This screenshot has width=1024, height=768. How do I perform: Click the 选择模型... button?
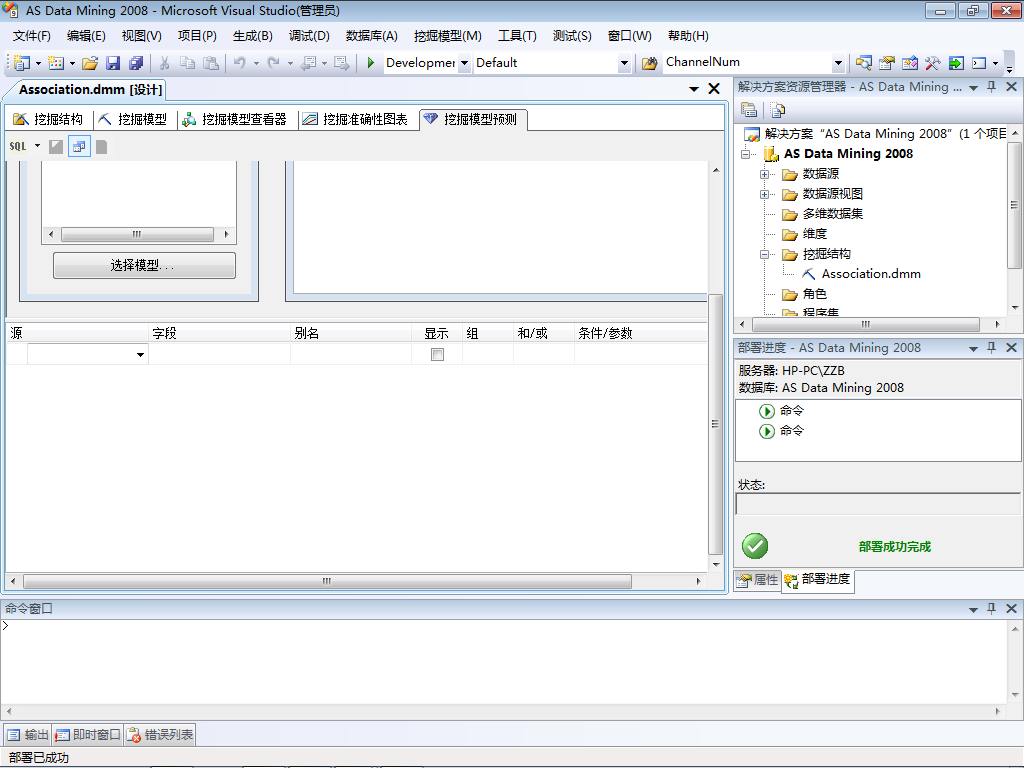pos(144,265)
